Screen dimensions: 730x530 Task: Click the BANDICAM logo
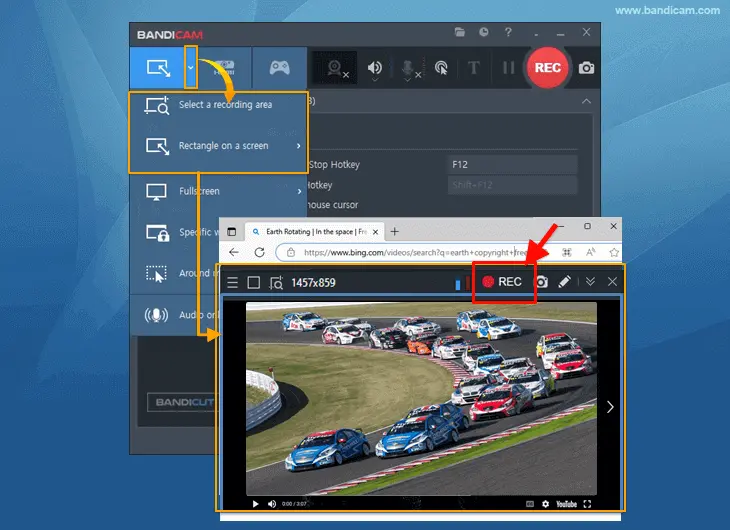point(169,35)
